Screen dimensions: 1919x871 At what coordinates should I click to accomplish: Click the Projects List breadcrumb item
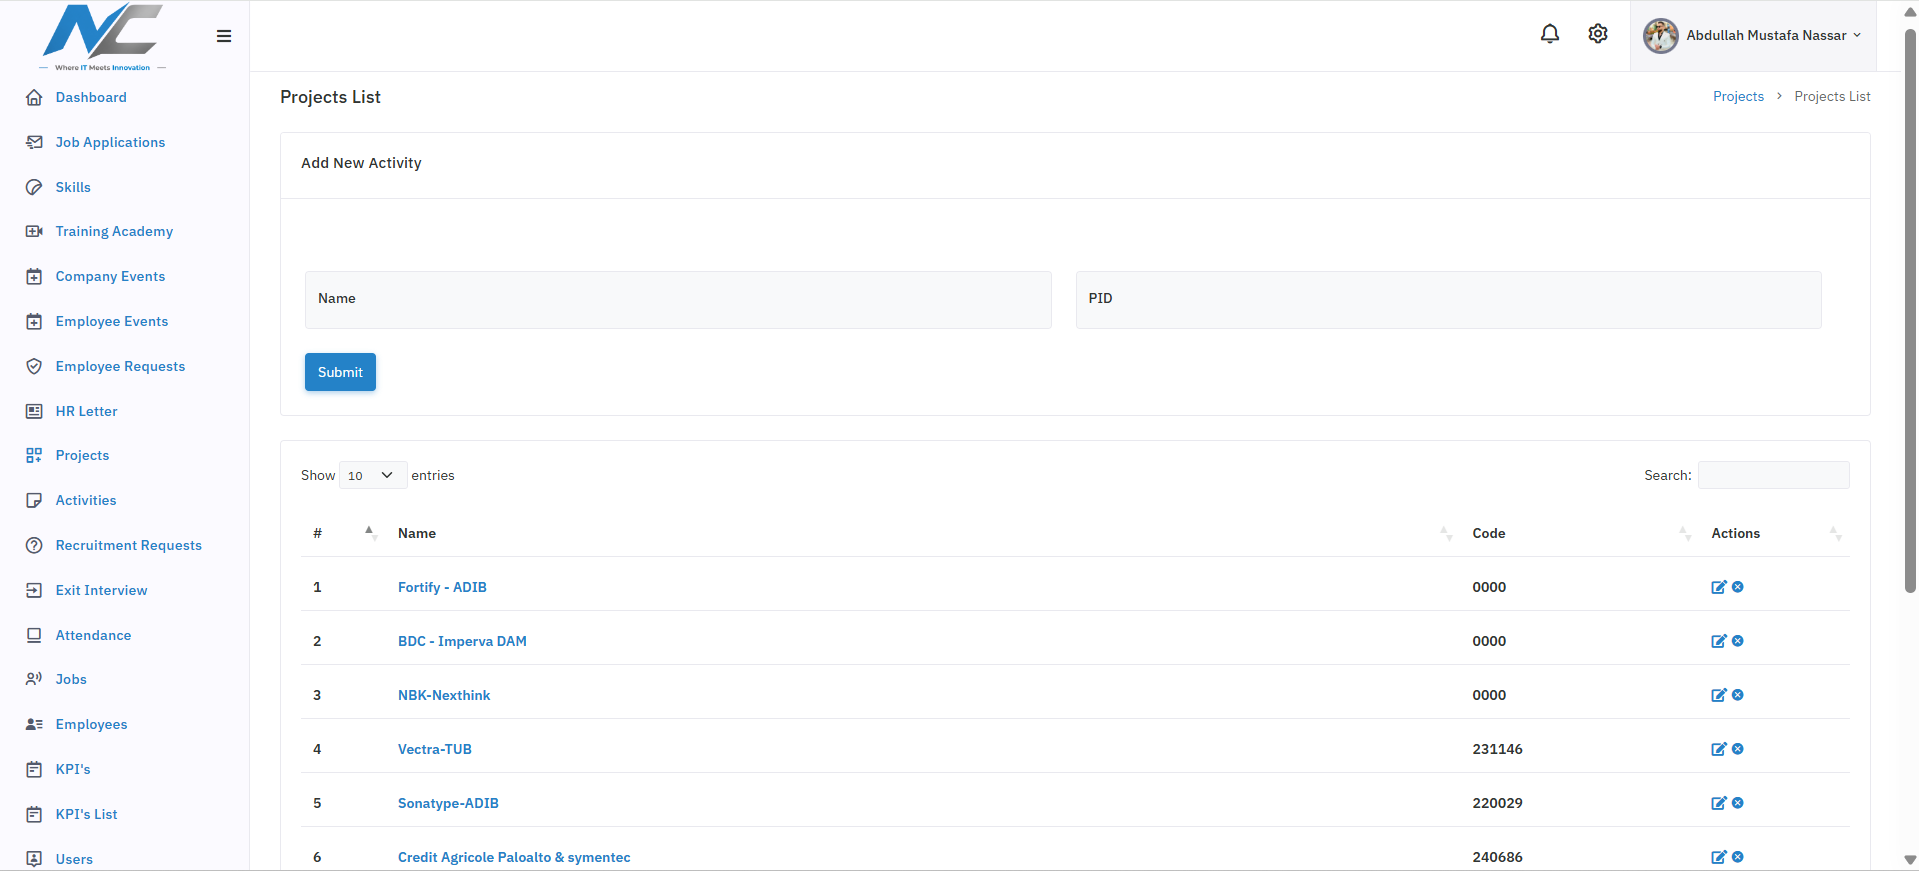(1832, 96)
